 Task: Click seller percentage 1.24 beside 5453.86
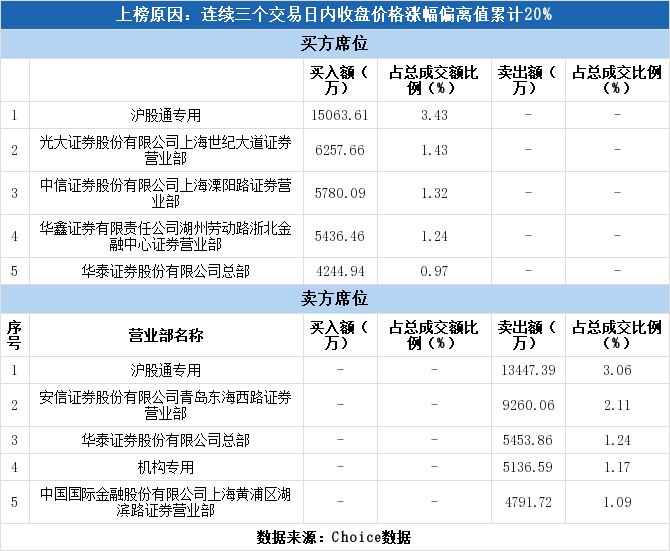(617, 440)
